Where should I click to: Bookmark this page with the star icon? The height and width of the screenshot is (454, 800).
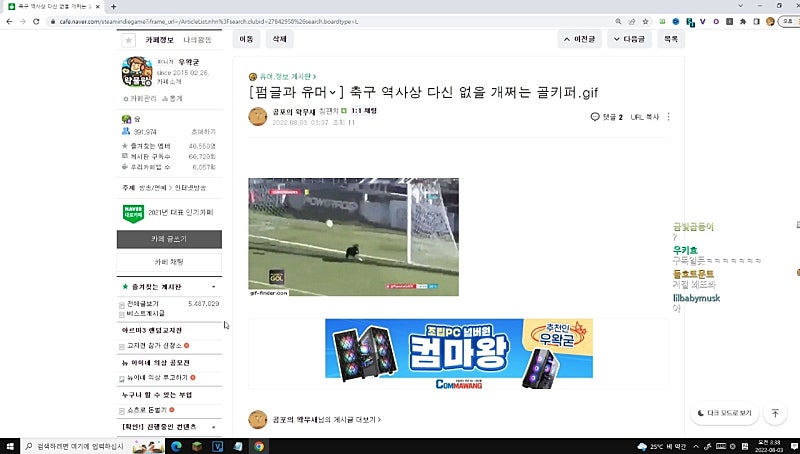click(645, 21)
